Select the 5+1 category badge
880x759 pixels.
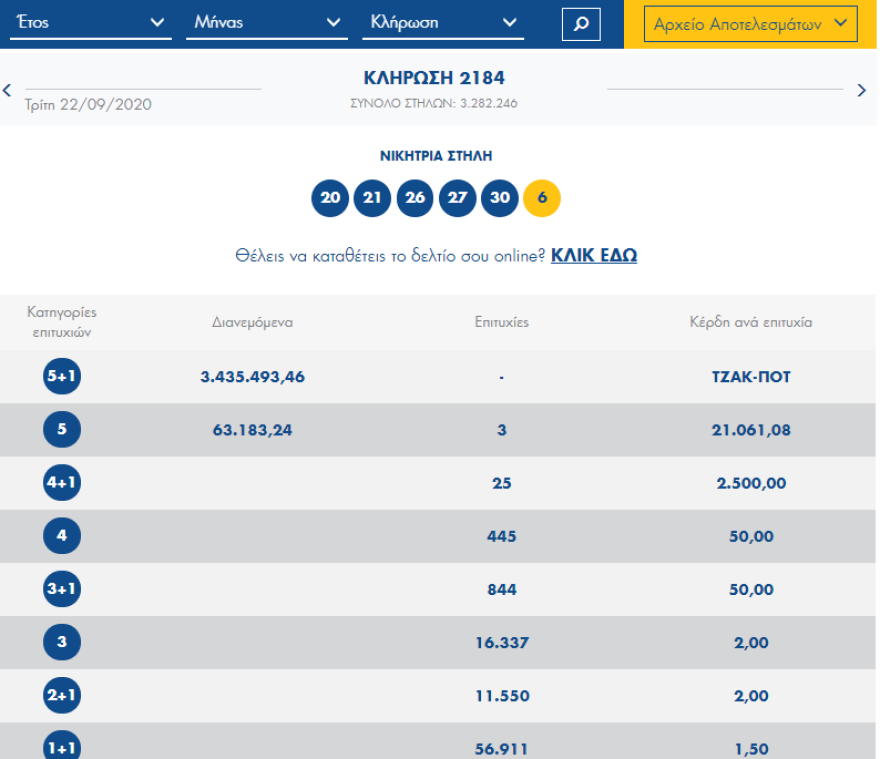[x=61, y=377]
